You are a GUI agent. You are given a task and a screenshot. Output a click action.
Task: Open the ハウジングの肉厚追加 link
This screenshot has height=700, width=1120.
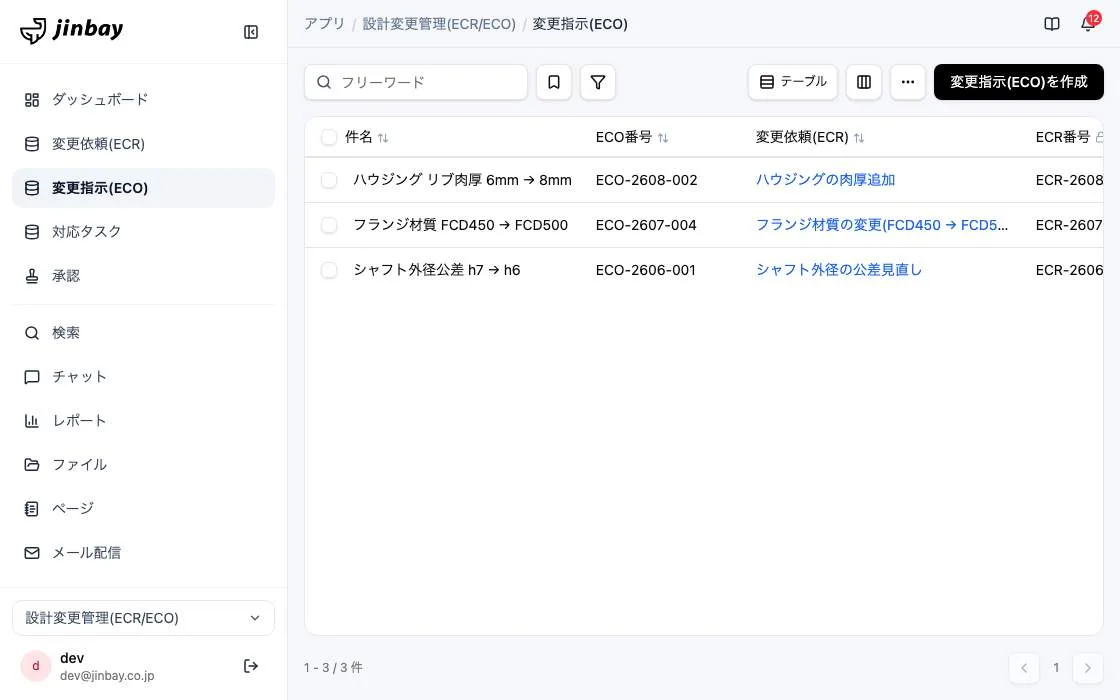825,180
